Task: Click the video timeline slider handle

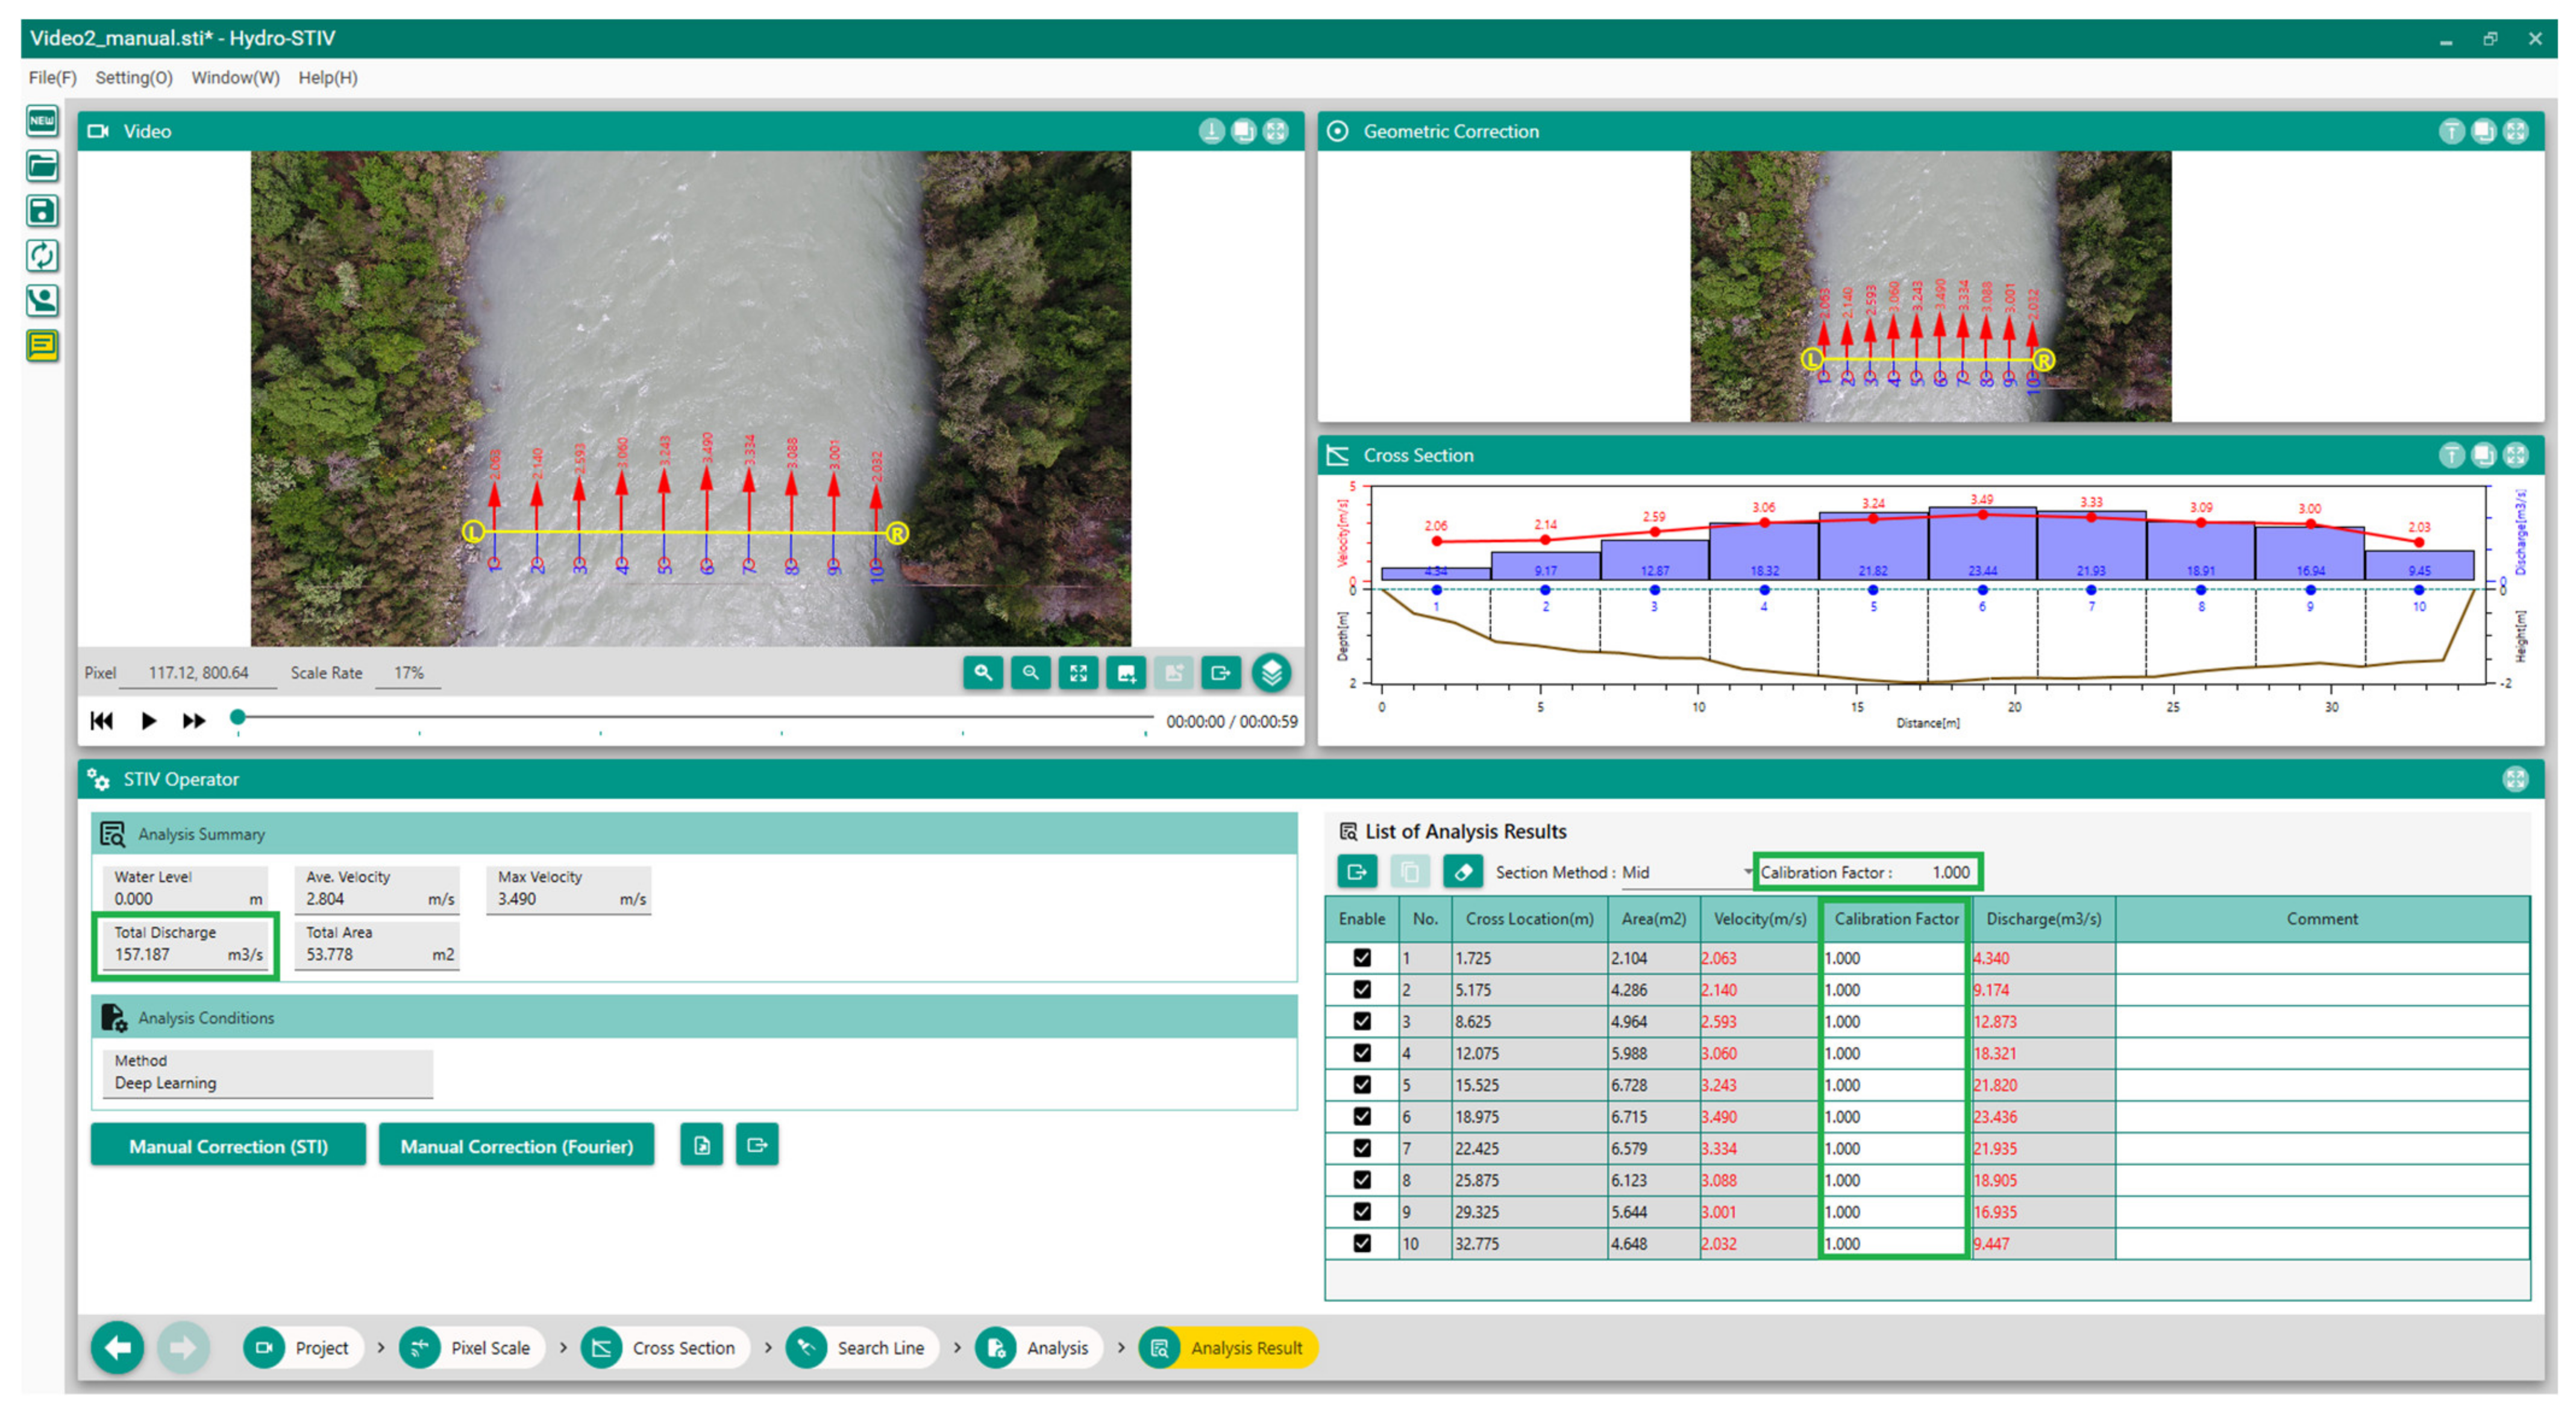Action: [x=238, y=717]
